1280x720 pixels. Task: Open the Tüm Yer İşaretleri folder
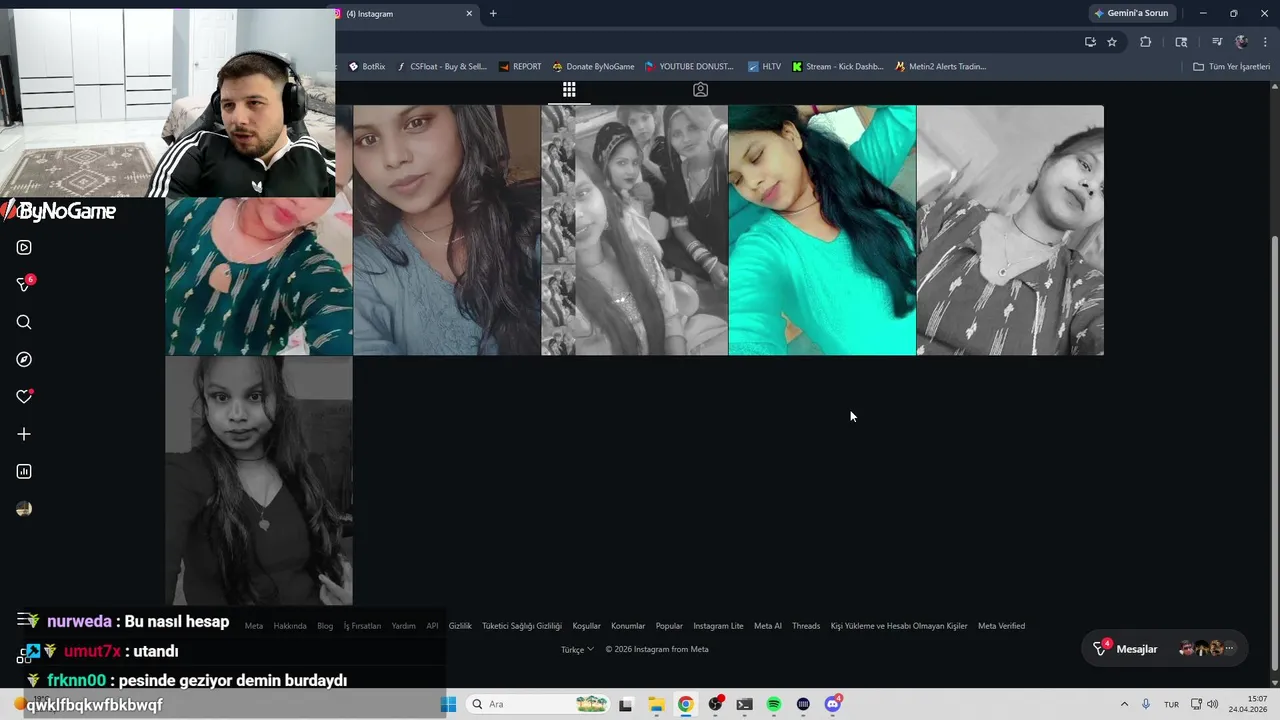[1231, 67]
